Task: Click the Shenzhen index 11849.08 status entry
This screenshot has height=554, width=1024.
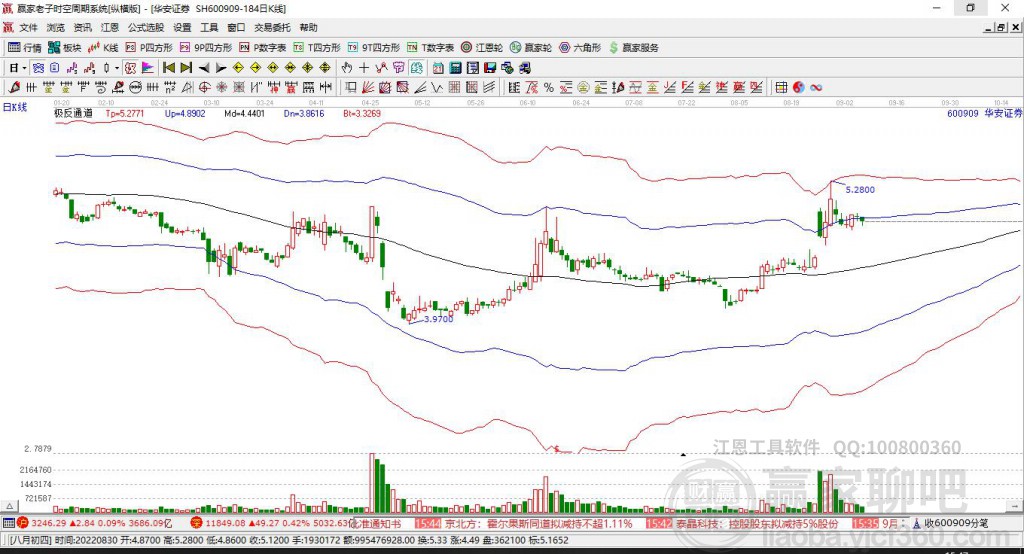Action: click(x=272, y=523)
